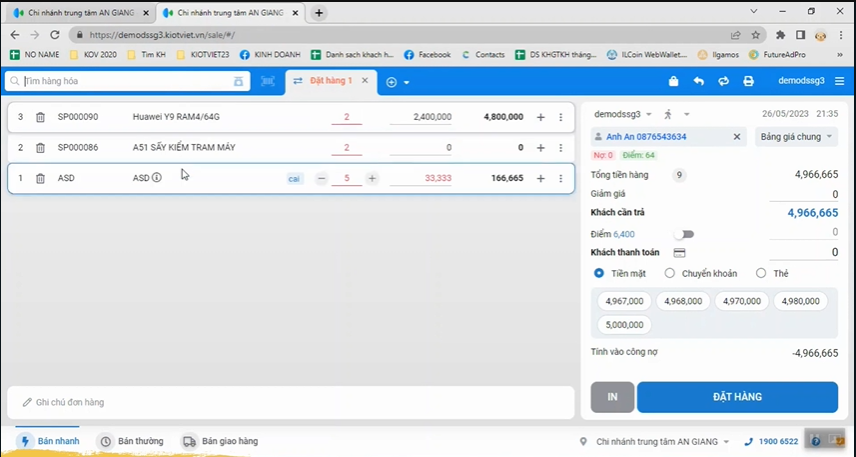
Task: Open the hamburger menu next to demodssg3
Action: coord(840,81)
